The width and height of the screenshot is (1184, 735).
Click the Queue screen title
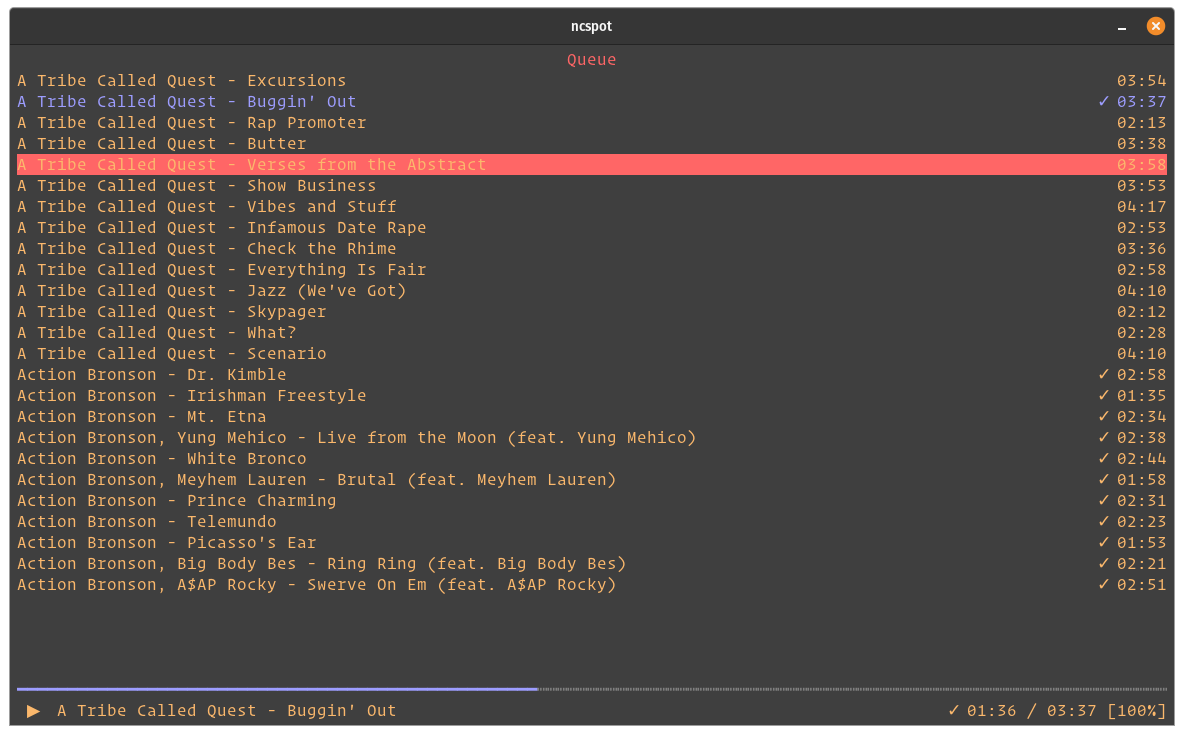click(x=591, y=60)
